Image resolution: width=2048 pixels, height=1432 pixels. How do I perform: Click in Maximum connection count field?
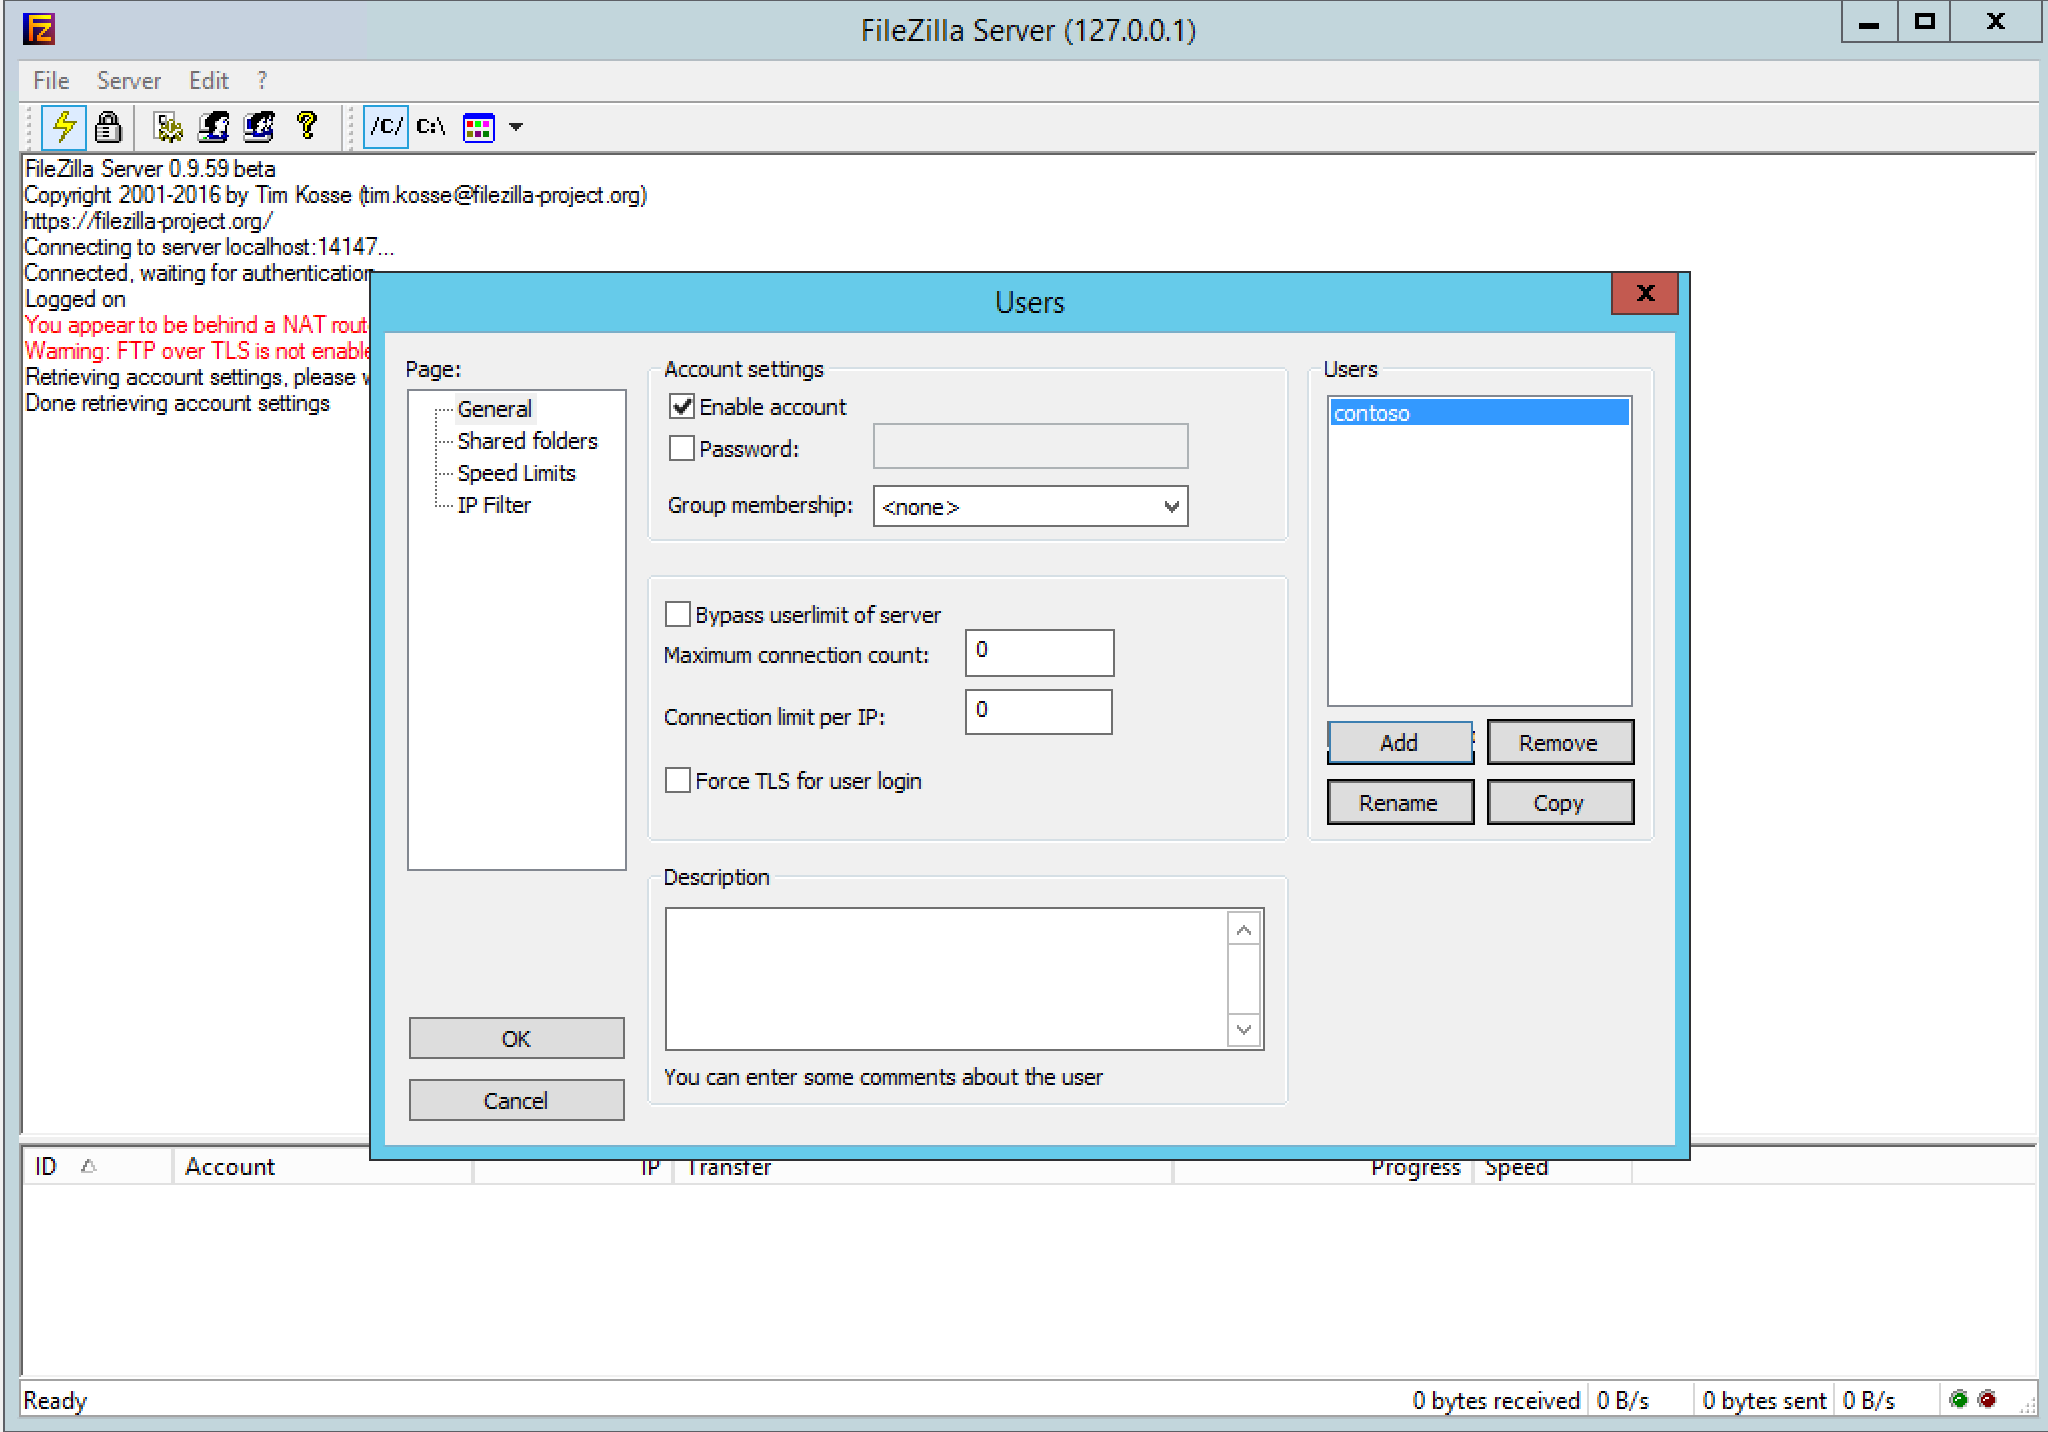1038,652
